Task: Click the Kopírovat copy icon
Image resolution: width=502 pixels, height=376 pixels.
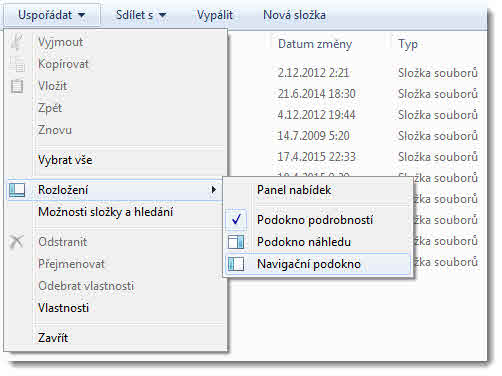Action: point(17,64)
